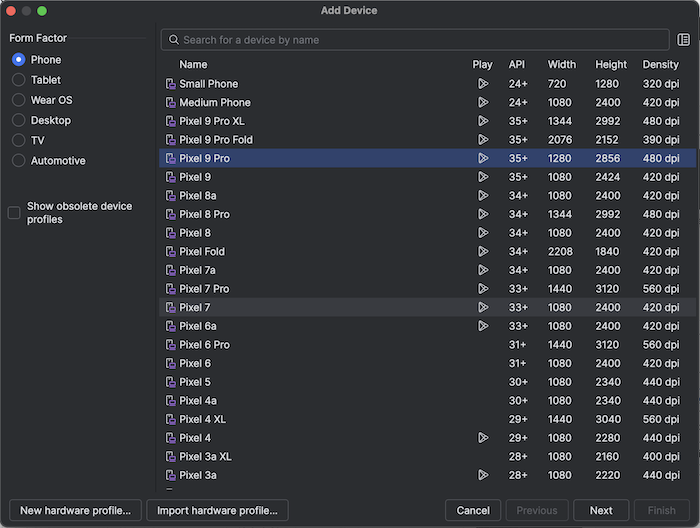Click the Play Store icon for Pixel 3a
Image resolution: width=700 pixels, height=528 pixels.
483,475
